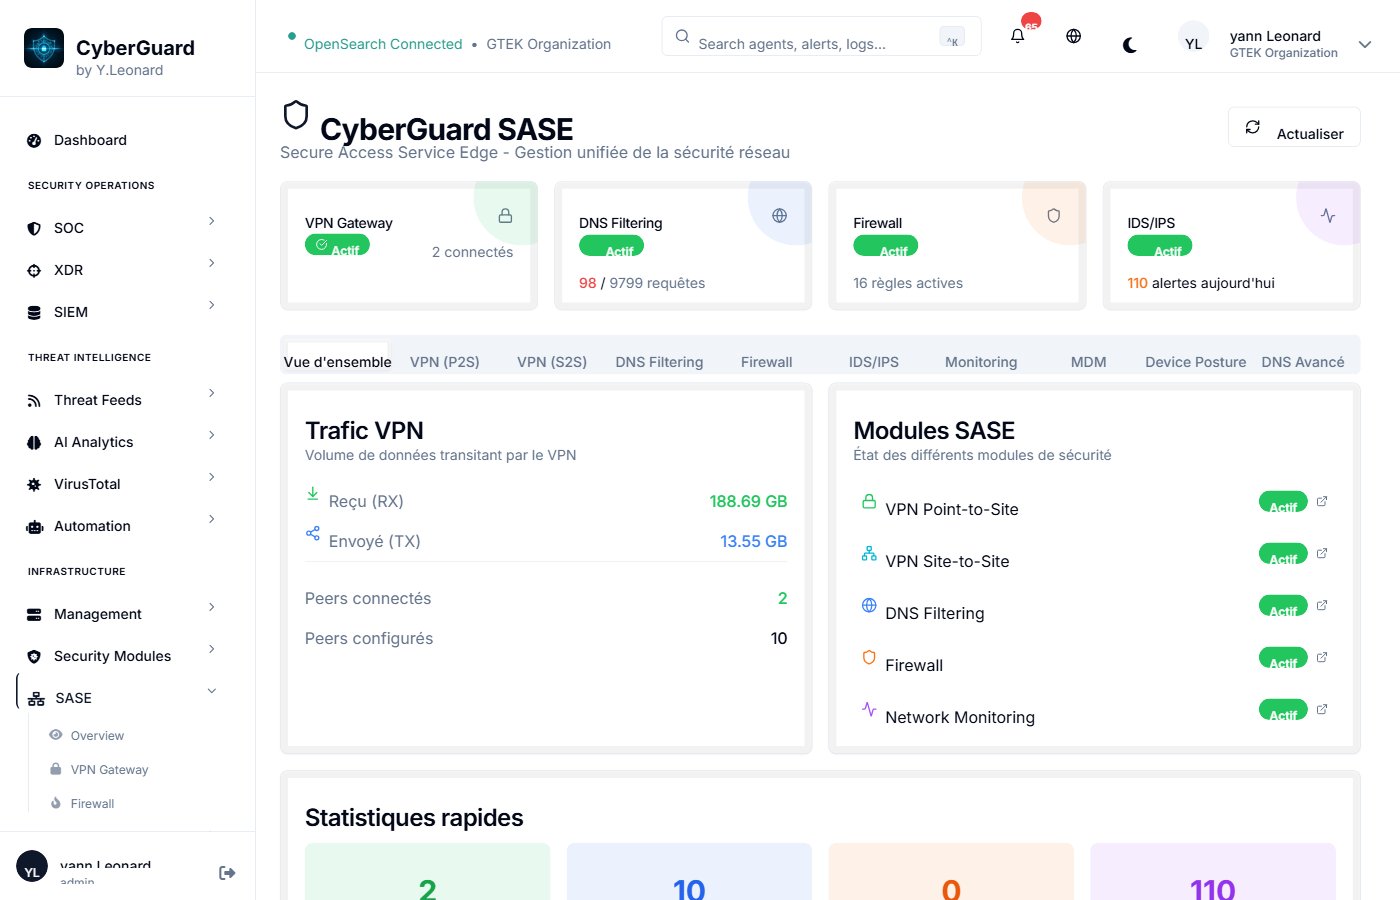1400x900 pixels.
Task: Click the Actif status badge for DNS Filtering module
Action: pos(1283,605)
